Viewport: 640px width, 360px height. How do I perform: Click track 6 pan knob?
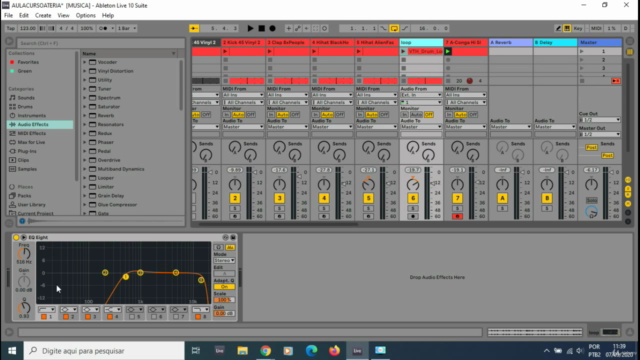[x=413, y=184]
